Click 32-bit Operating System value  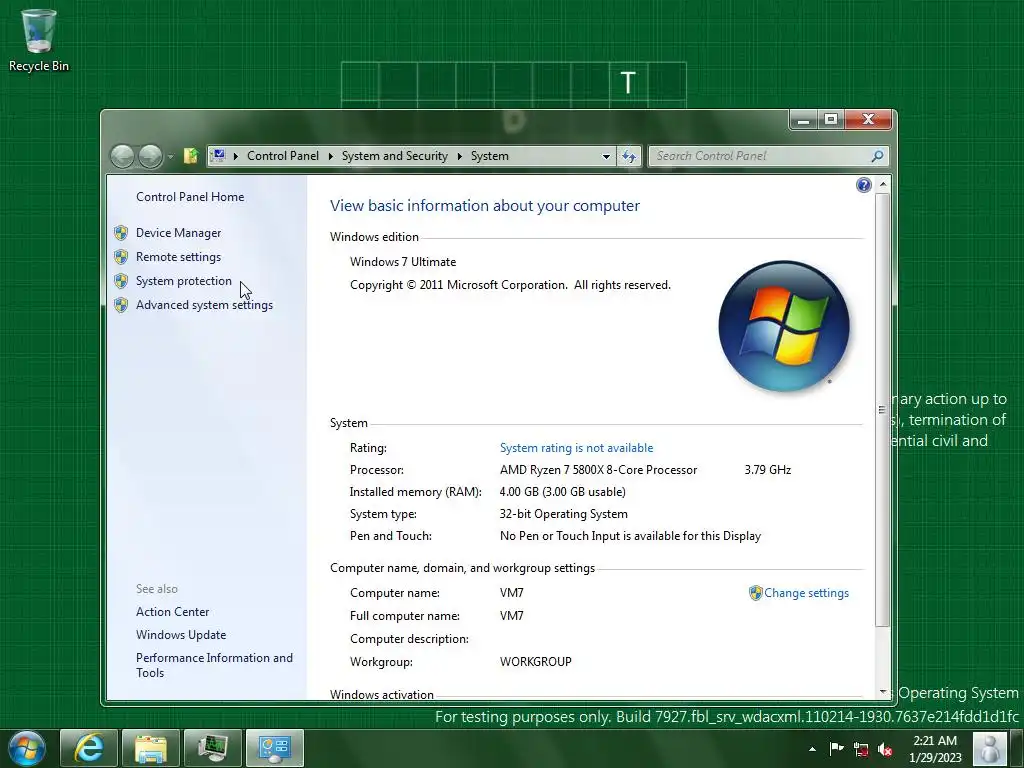[x=564, y=514]
